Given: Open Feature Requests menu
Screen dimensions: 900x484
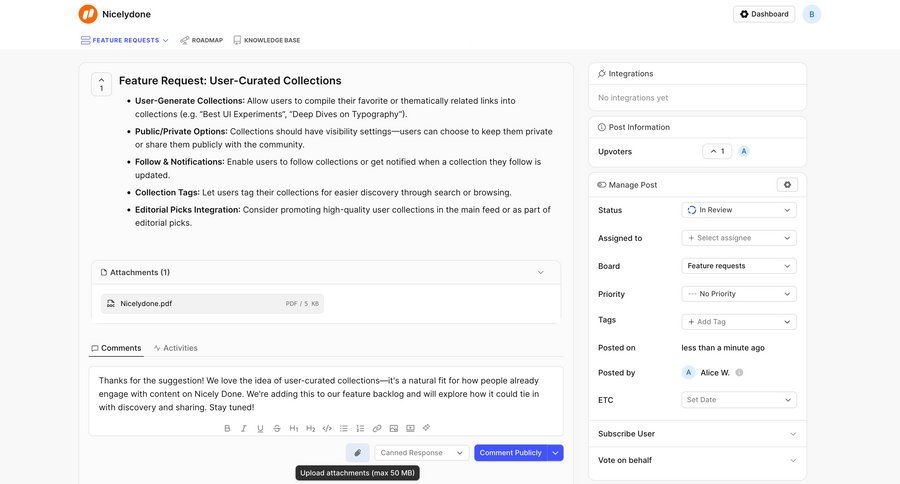Looking at the screenshot, I should 125,40.
